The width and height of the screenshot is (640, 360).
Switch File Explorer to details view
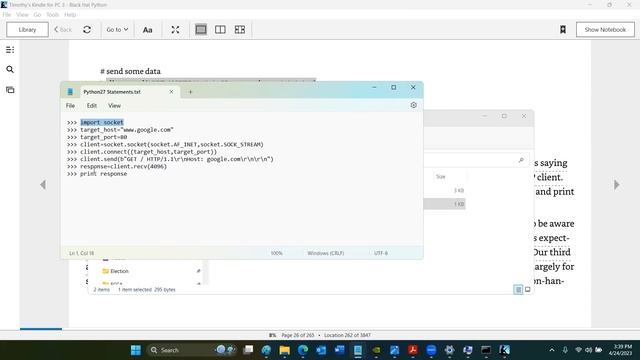pos(518,289)
